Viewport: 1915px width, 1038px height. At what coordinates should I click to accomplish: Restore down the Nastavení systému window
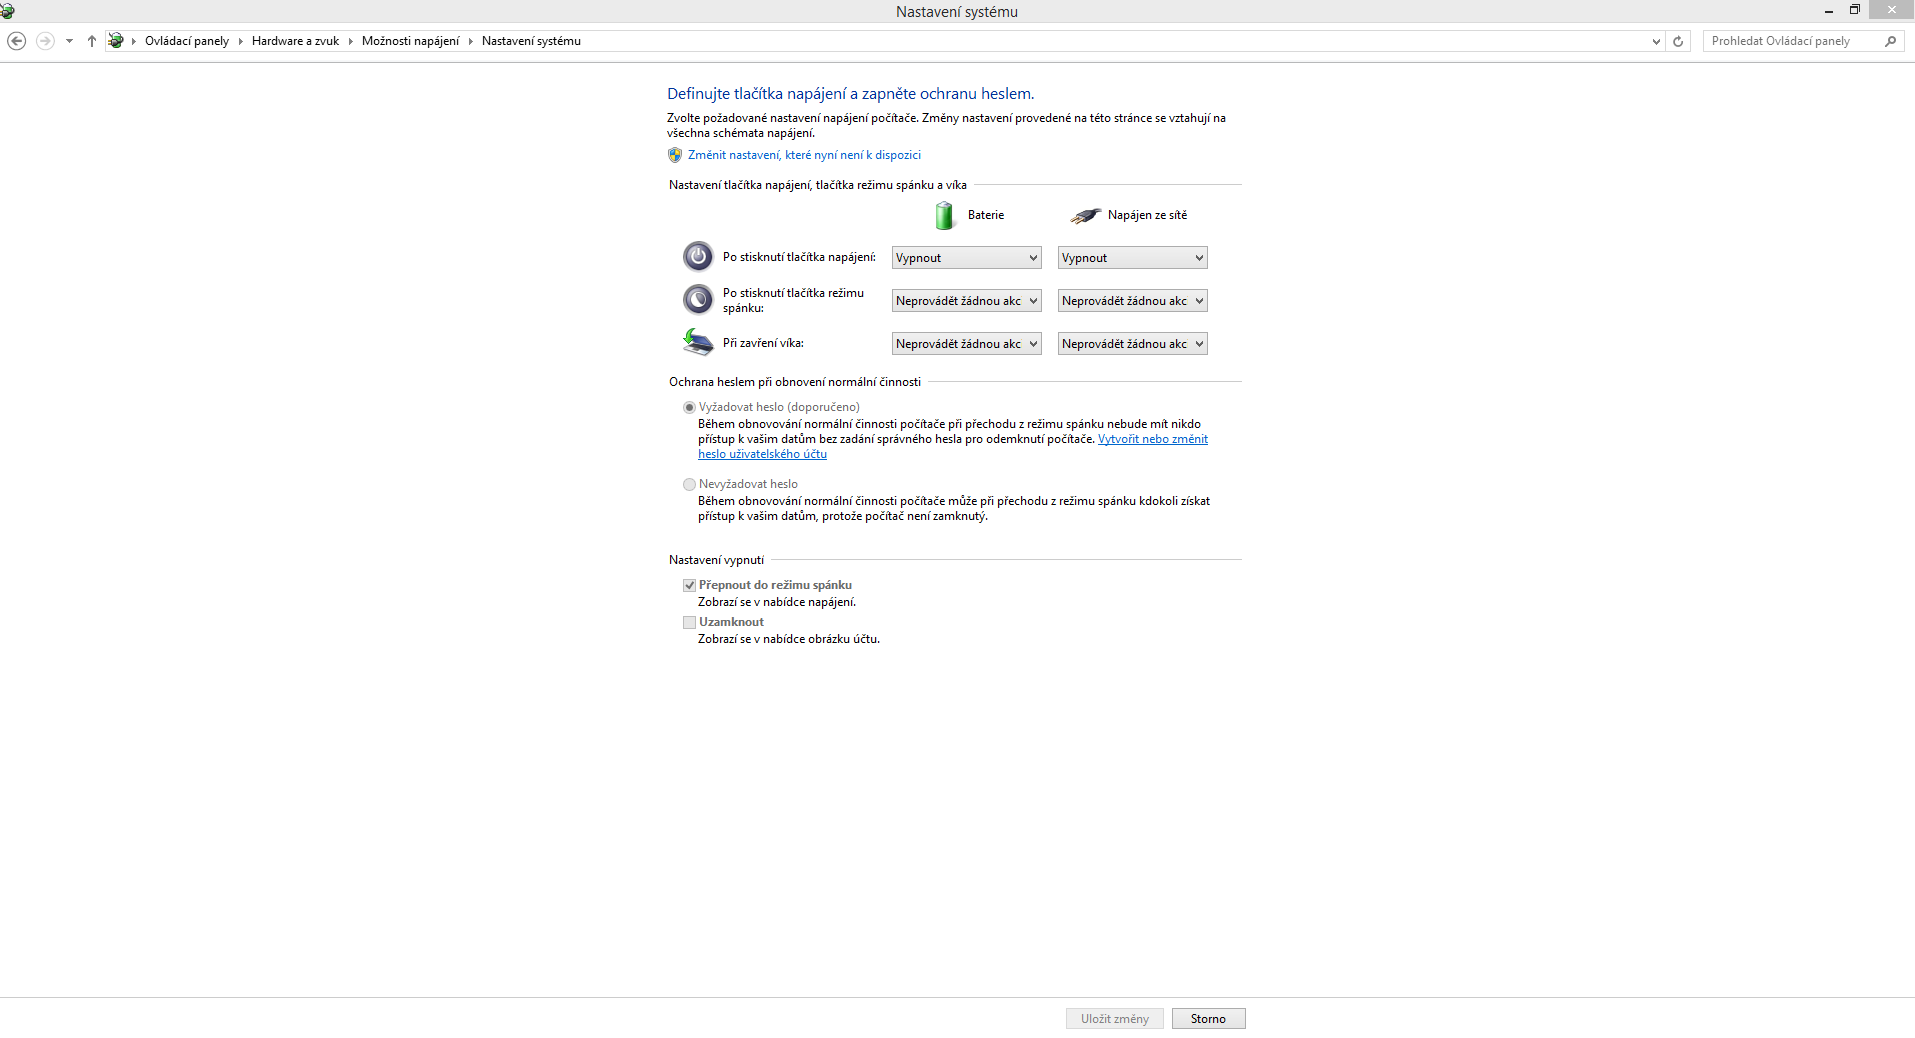1855,10
